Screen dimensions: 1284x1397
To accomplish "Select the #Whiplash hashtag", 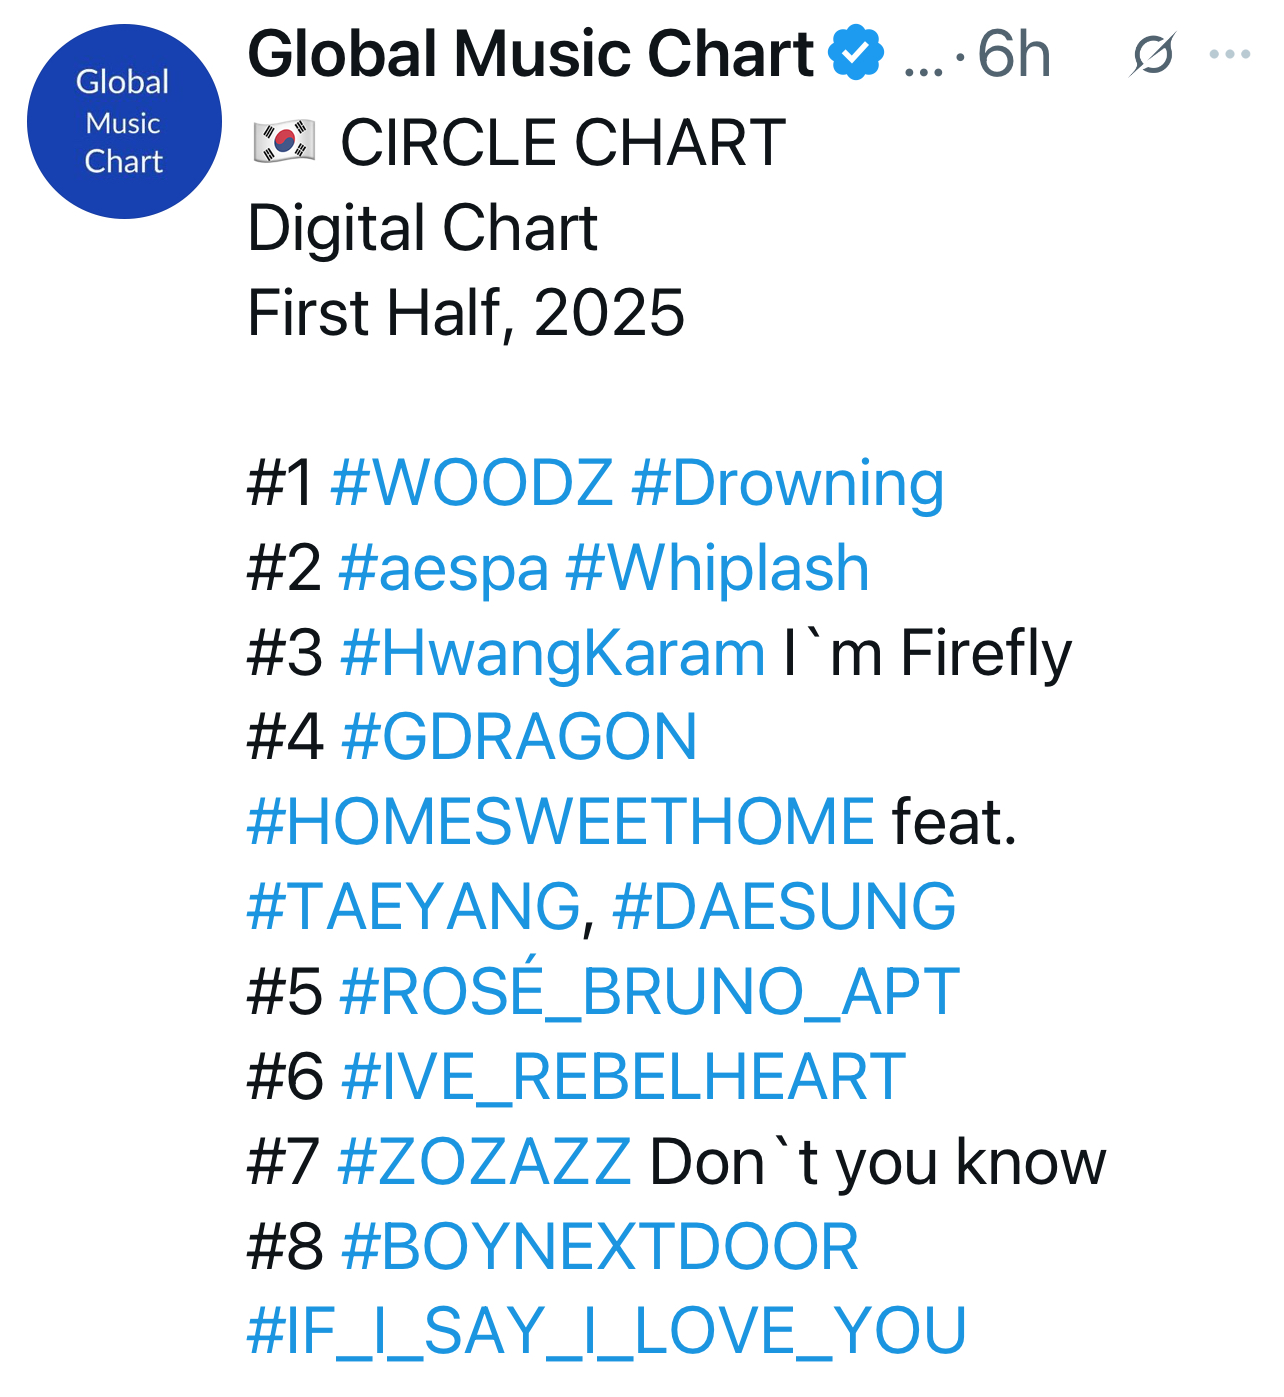I will (718, 570).
